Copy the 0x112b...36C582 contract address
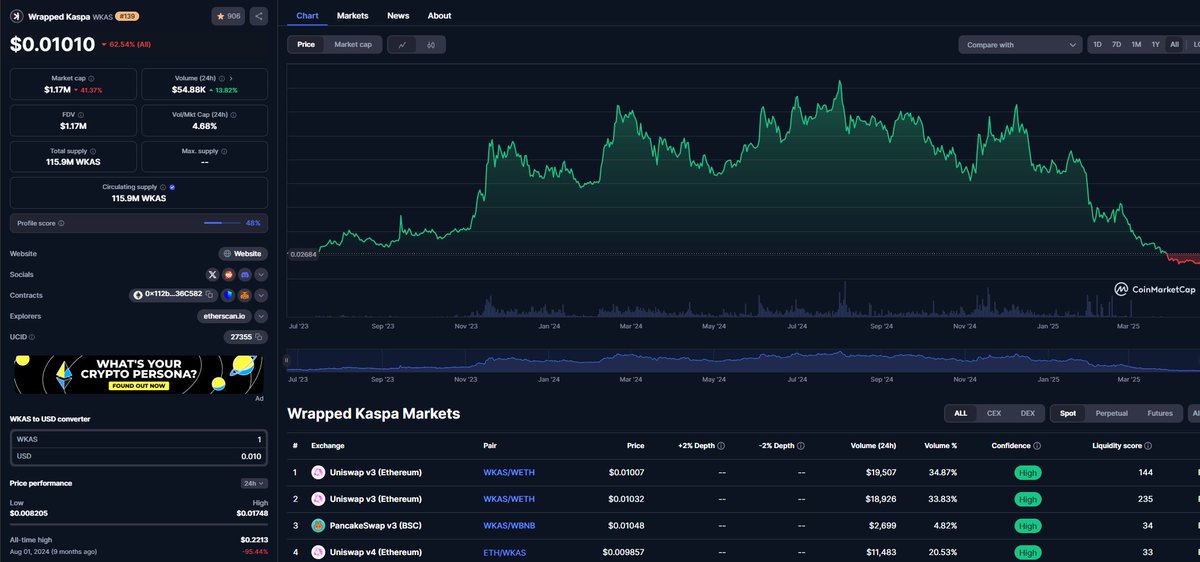The image size is (1200, 562). pos(211,295)
